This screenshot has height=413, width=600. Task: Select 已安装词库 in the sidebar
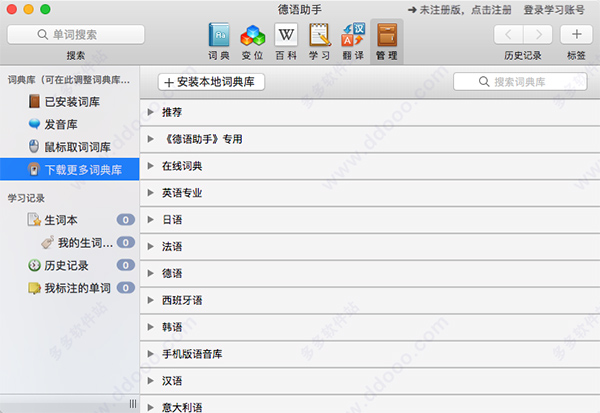[70, 101]
